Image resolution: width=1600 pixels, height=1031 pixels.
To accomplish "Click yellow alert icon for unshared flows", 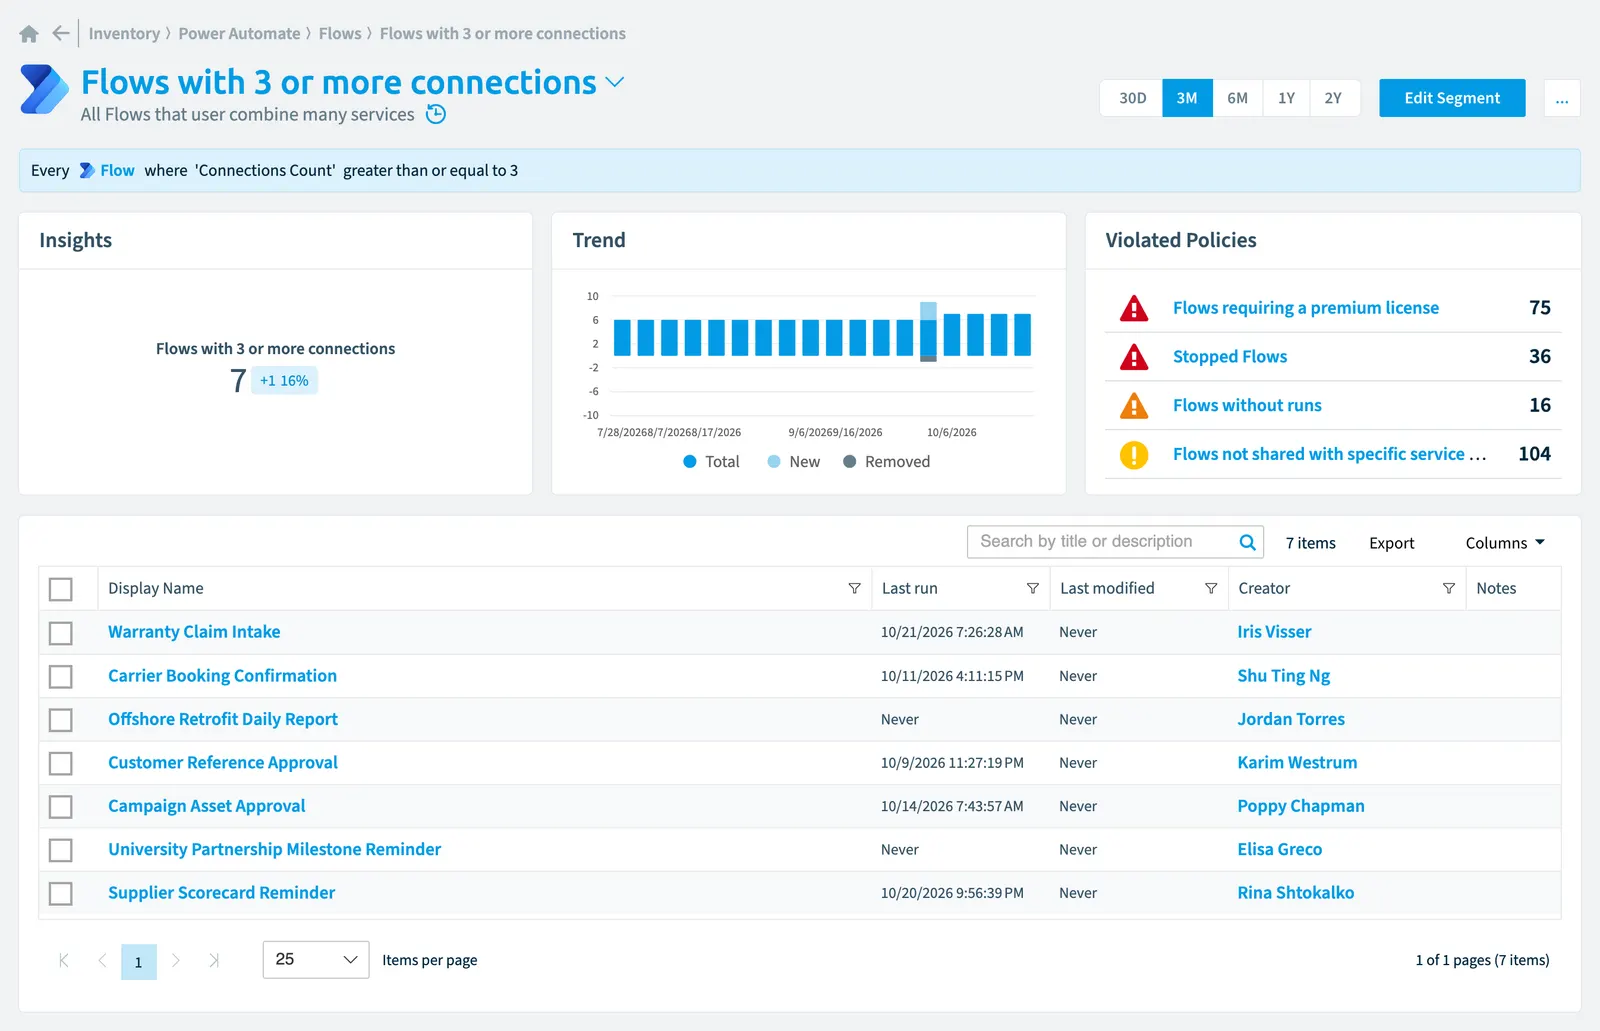I will click(x=1134, y=455).
